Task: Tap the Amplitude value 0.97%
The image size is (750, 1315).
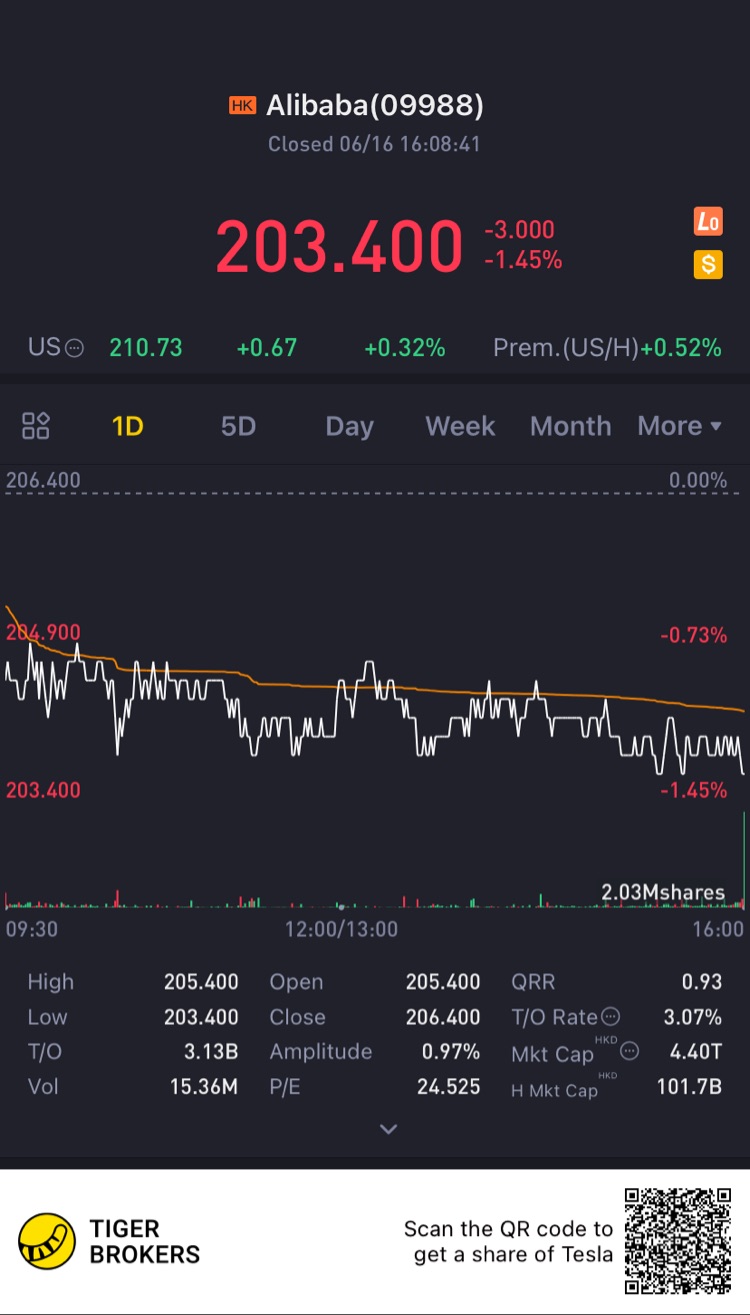Action: tap(450, 1052)
